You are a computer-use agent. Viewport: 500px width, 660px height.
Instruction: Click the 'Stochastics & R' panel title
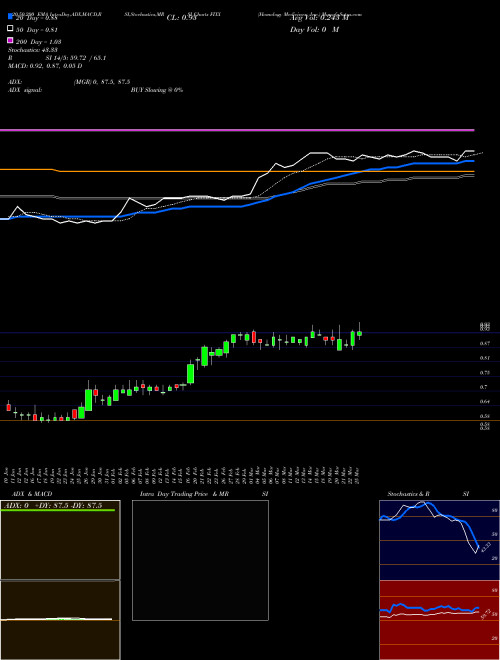point(408,494)
